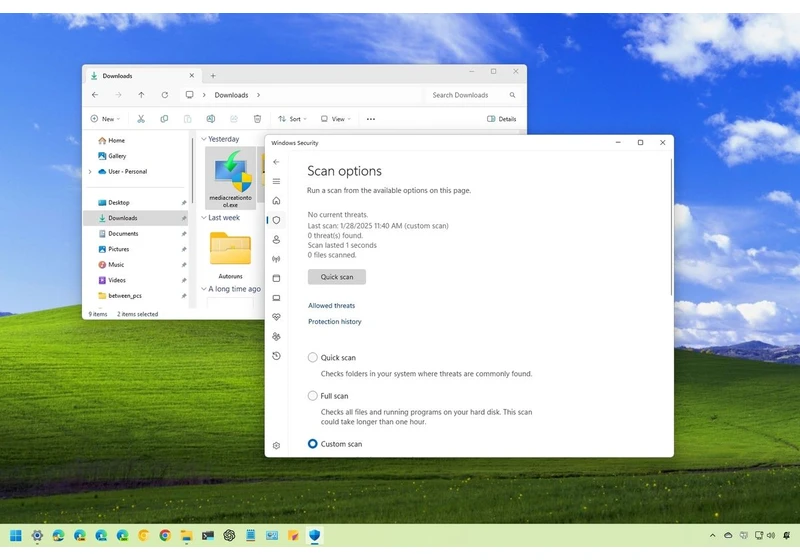Open Terminal from the taskbar

point(208,535)
